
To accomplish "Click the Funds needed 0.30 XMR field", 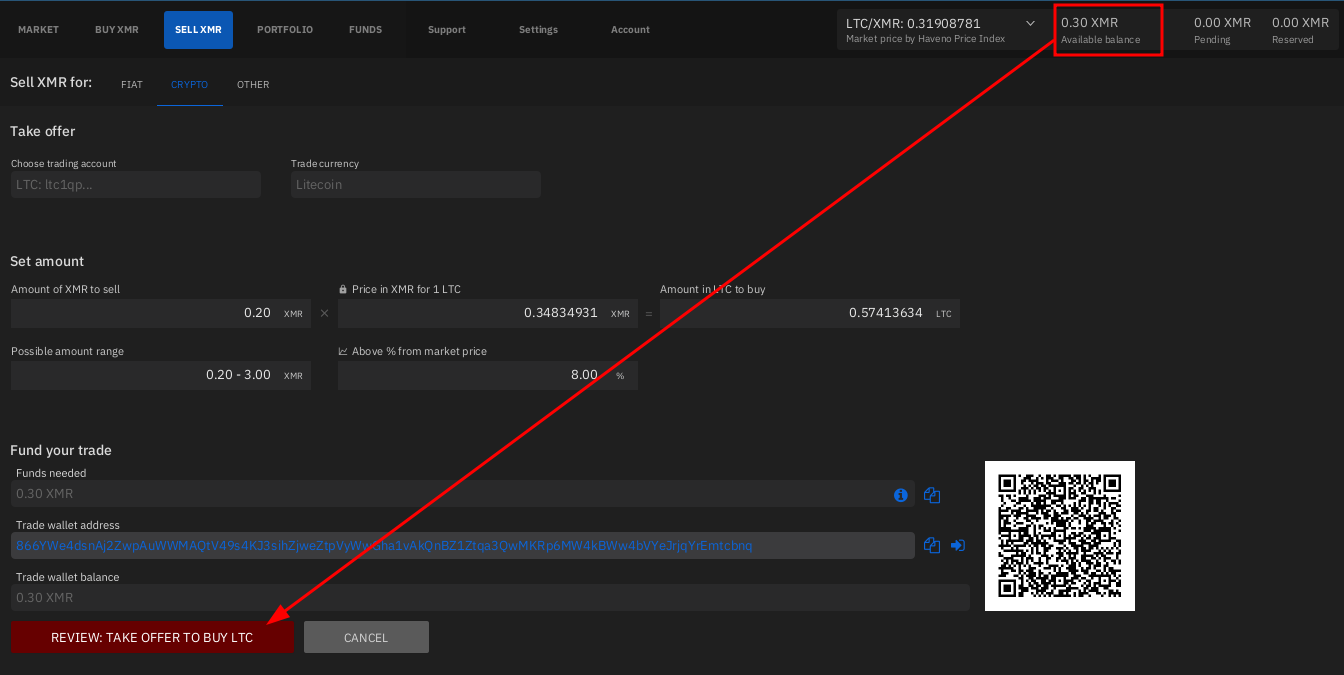I will point(463,494).
